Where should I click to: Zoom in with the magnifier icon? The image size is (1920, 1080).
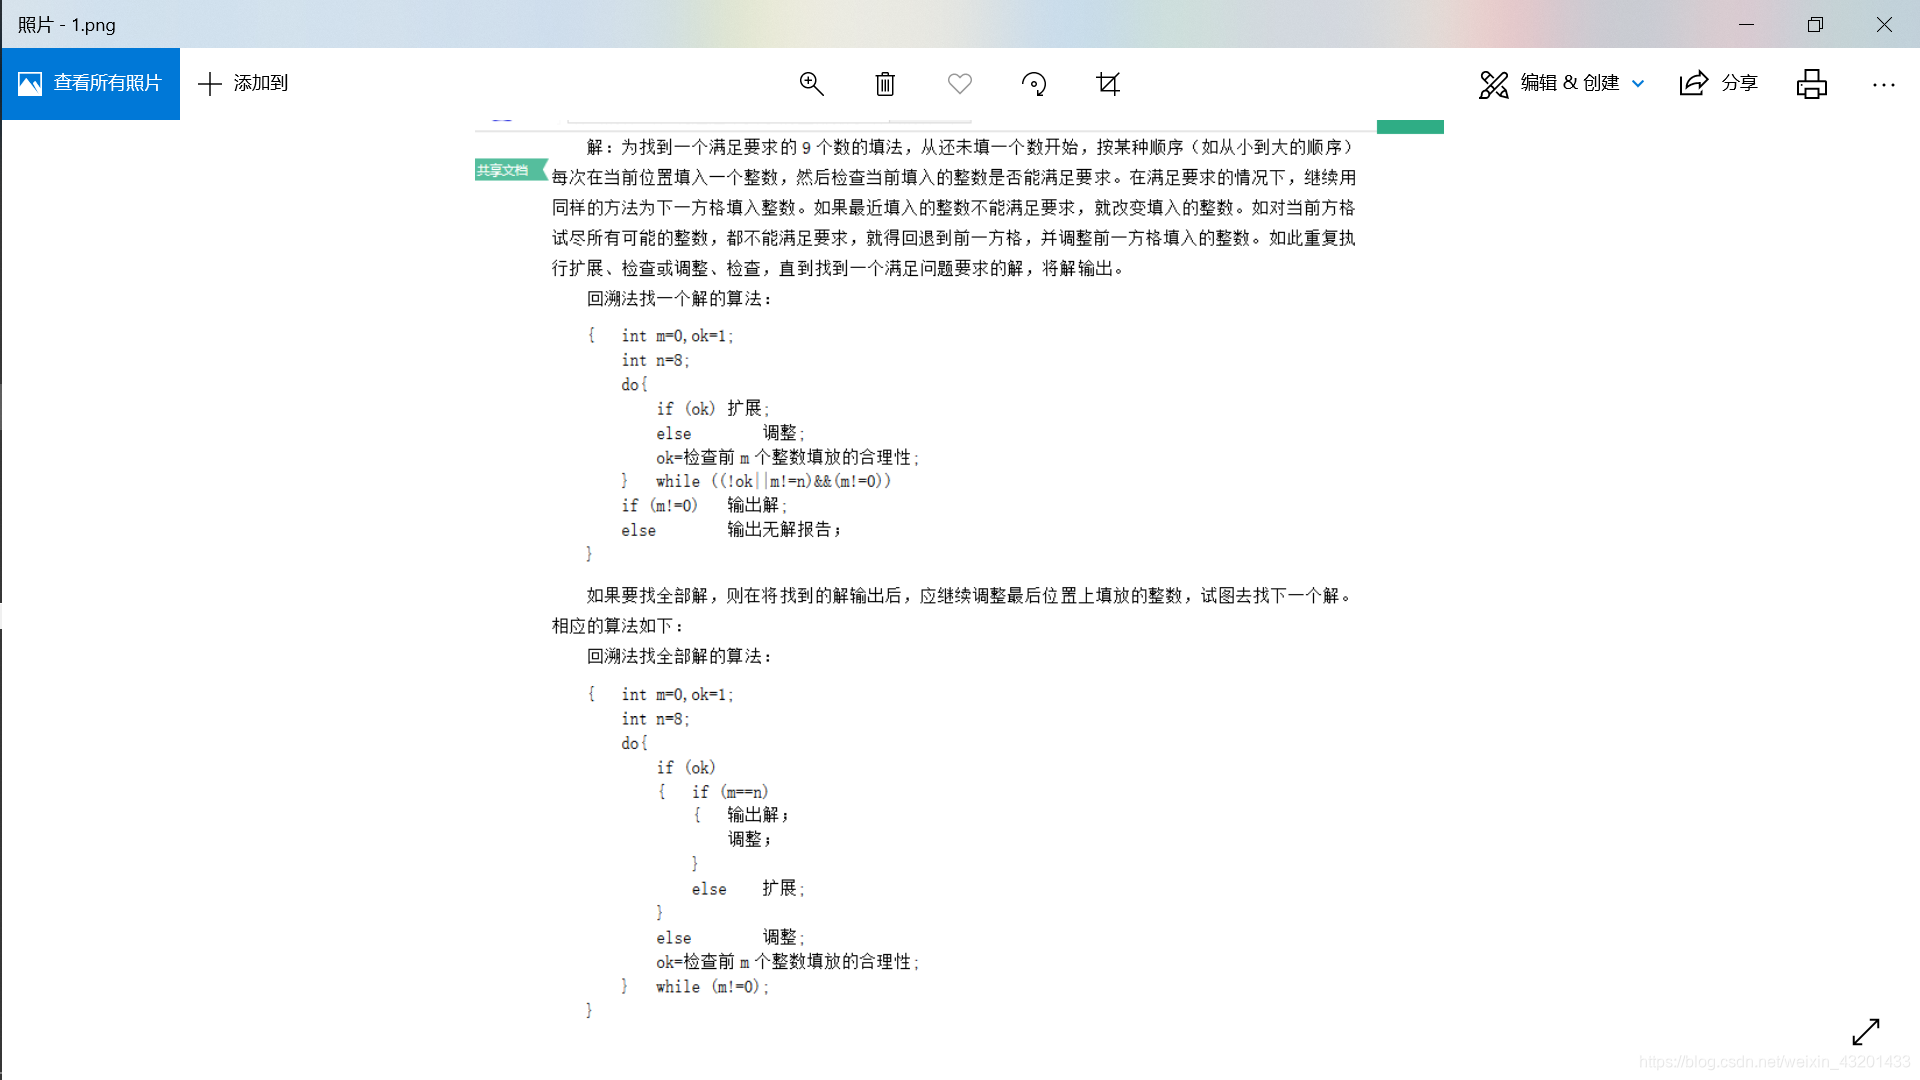(x=811, y=84)
